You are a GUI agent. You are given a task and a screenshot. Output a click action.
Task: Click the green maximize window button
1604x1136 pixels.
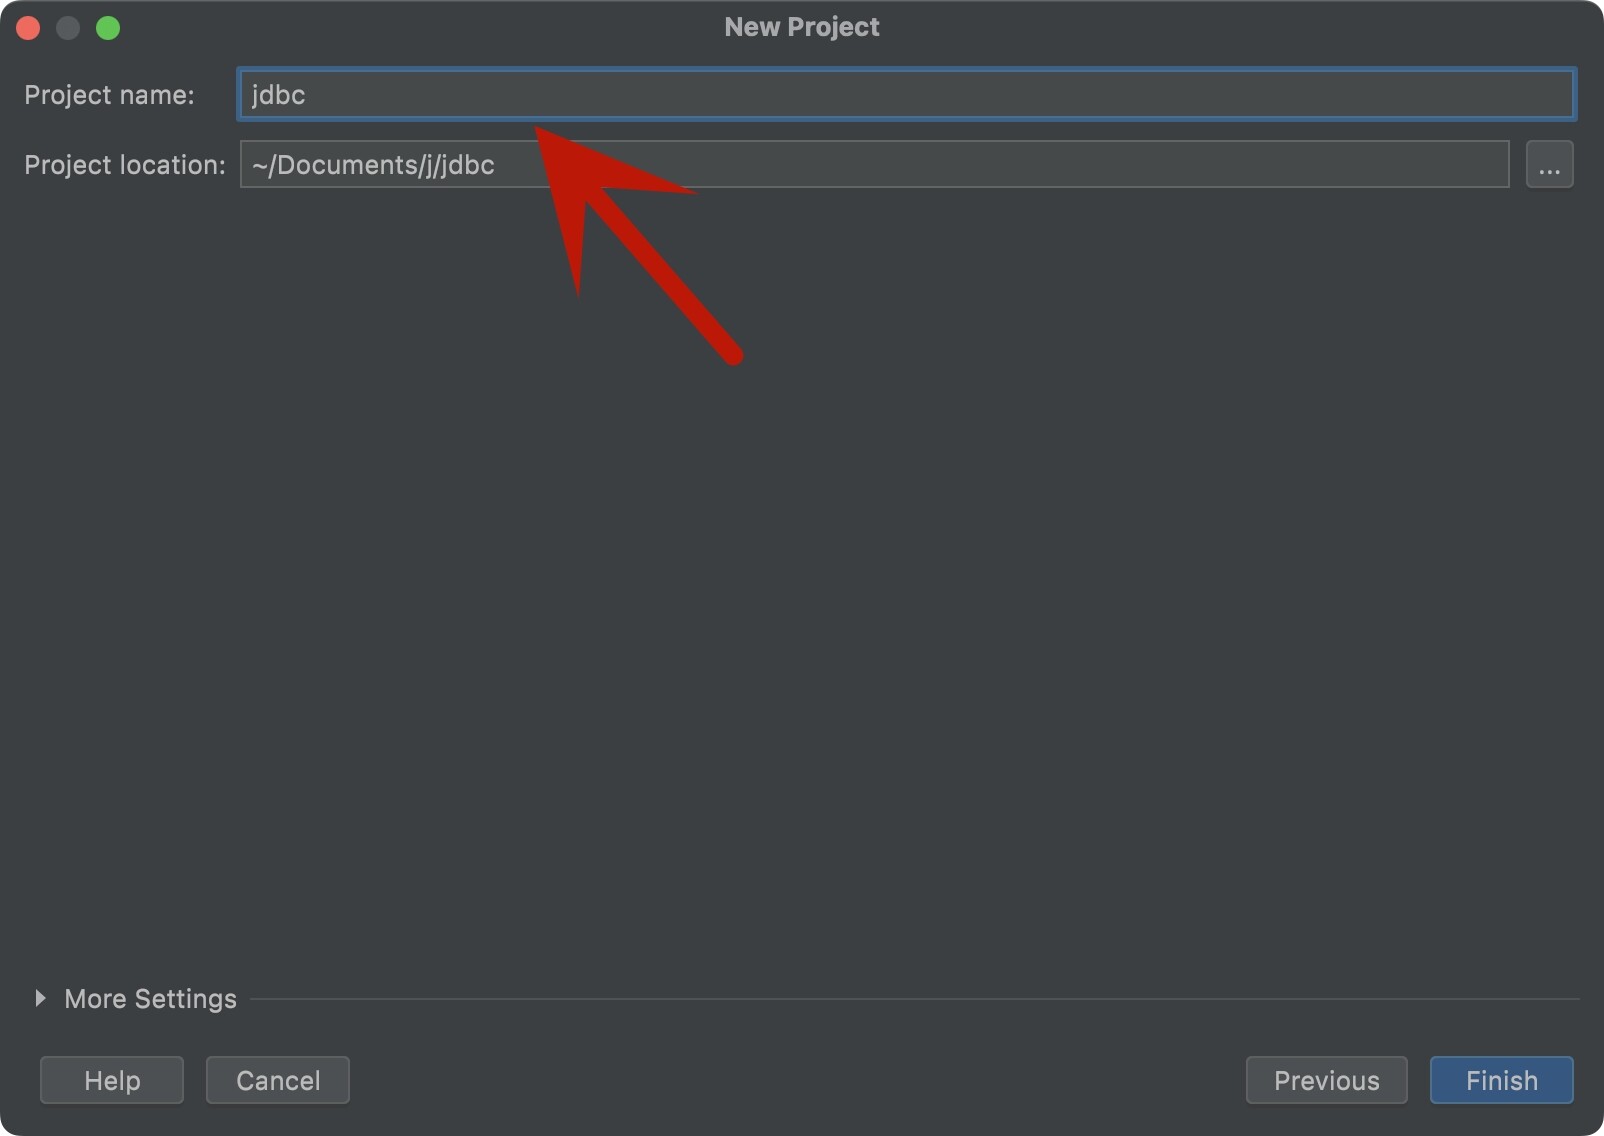108,28
